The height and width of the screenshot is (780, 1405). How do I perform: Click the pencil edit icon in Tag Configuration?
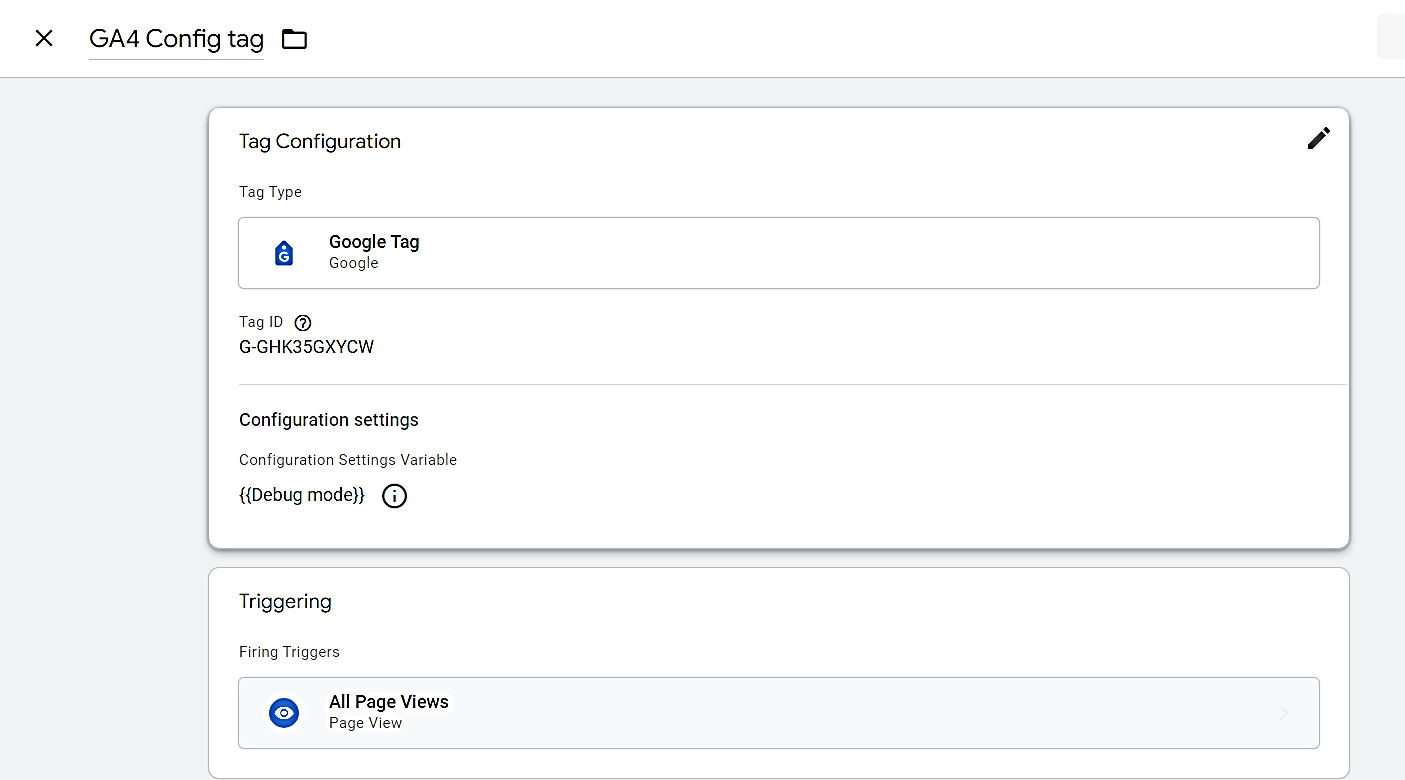pyautogui.click(x=1319, y=139)
